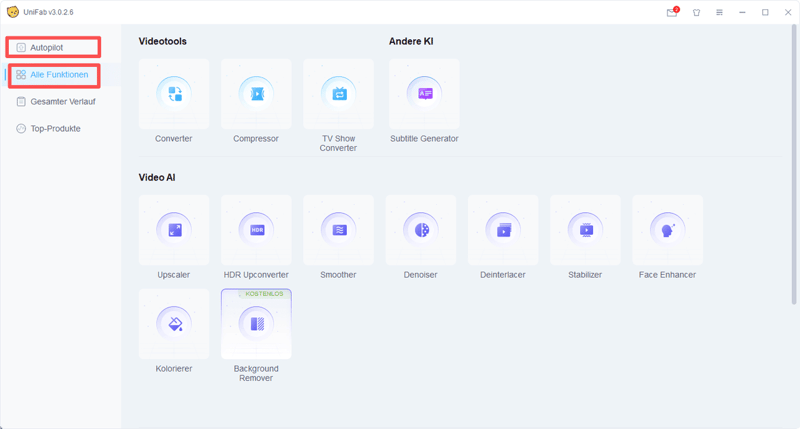This screenshot has width=800, height=429.
Task: Click the KOSTENLOS badge on Background Remover
Action: pyautogui.click(x=264, y=294)
